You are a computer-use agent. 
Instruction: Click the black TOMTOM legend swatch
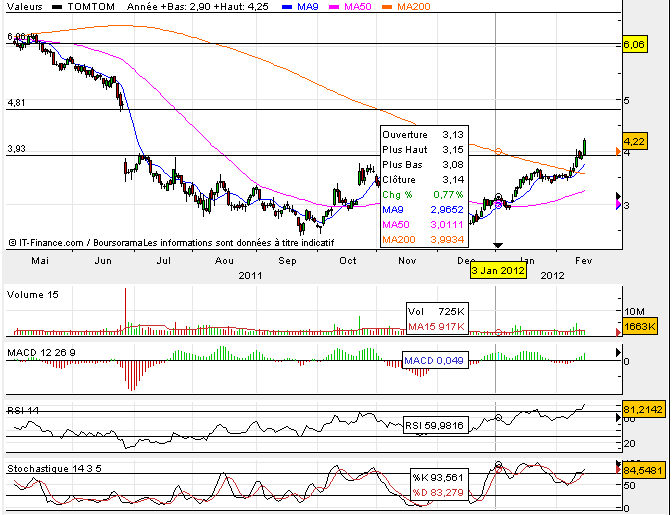[57, 7]
